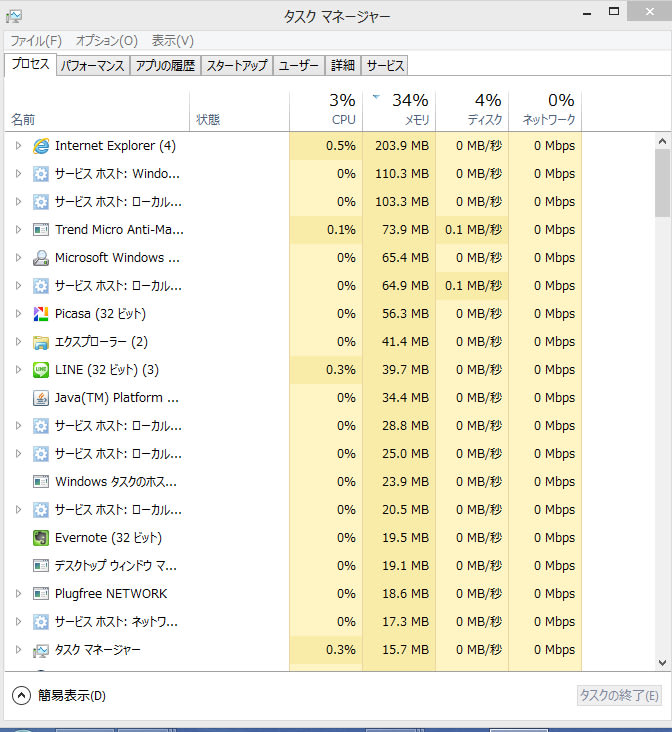Screen dimensions: 672x732
Task: Click the Task Manager title bar icon
Action: [x=14, y=17]
